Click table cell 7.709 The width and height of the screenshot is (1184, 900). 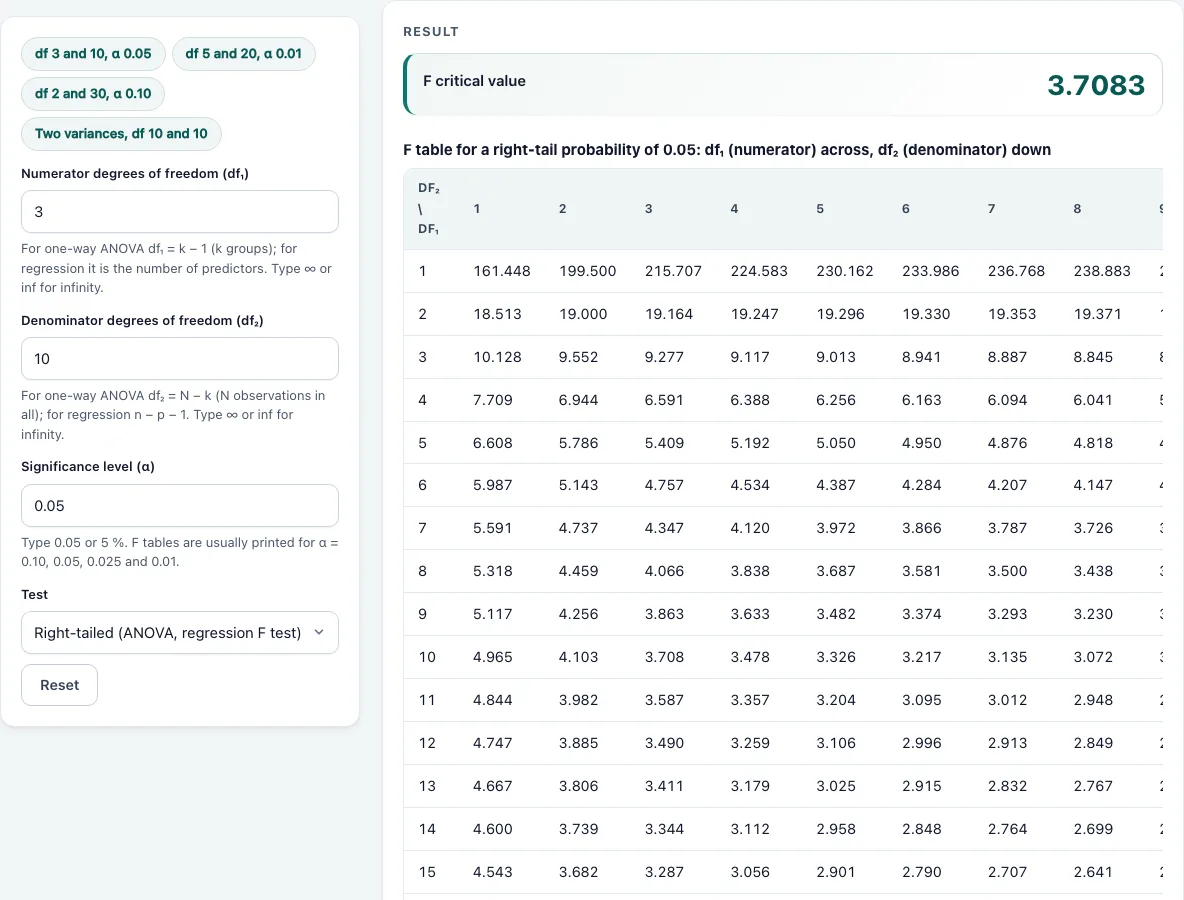[x=492, y=400]
